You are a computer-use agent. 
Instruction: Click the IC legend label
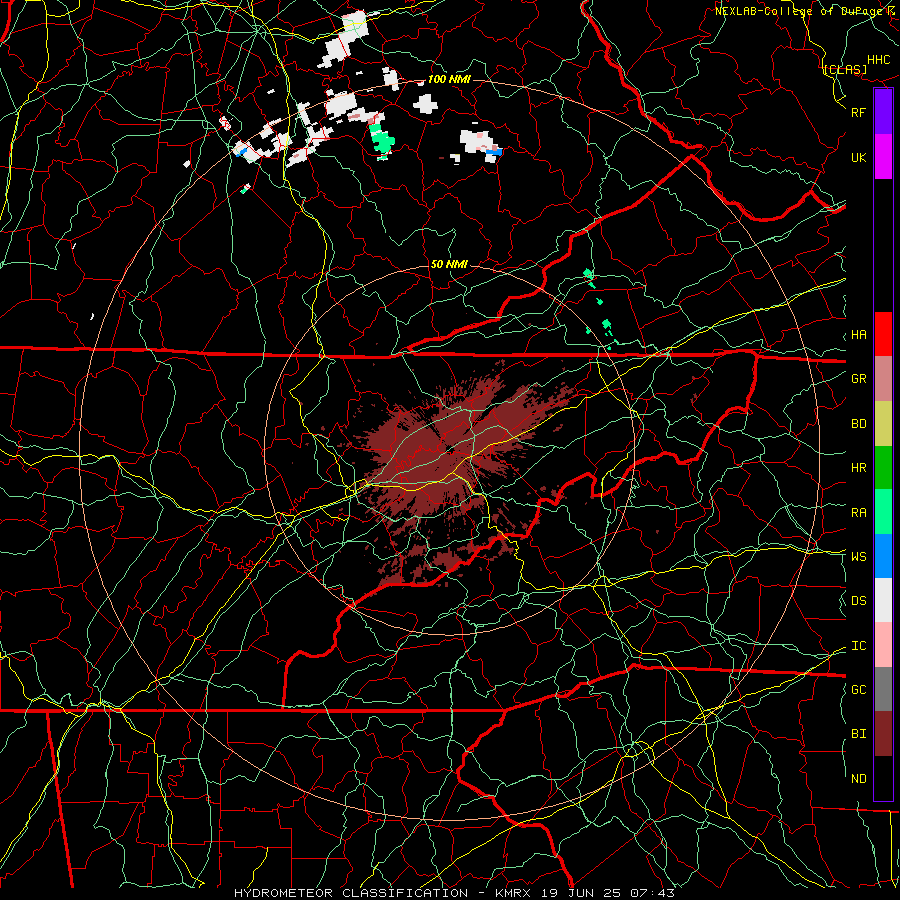[858, 646]
